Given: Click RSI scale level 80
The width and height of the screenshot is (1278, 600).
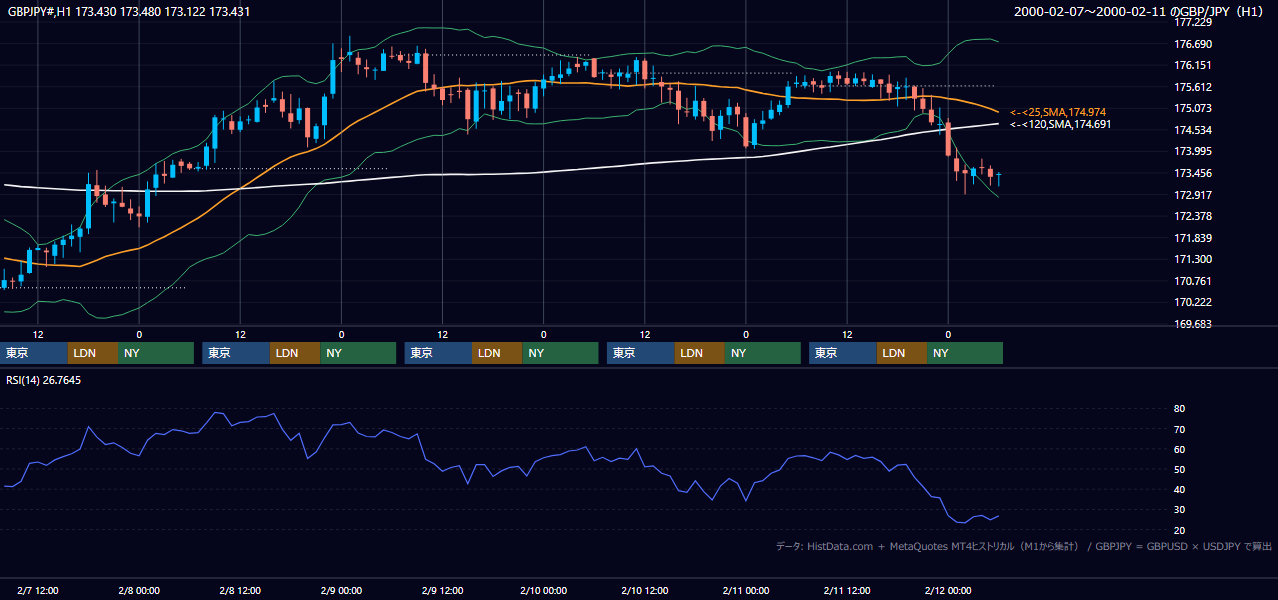Looking at the screenshot, I should click(1180, 410).
